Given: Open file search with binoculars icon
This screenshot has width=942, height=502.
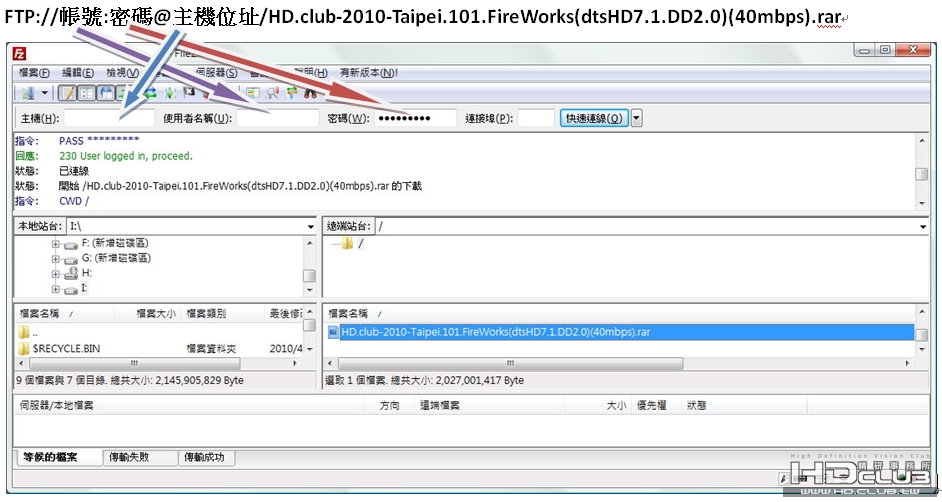Looking at the screenshot, I should coord(310,93).
